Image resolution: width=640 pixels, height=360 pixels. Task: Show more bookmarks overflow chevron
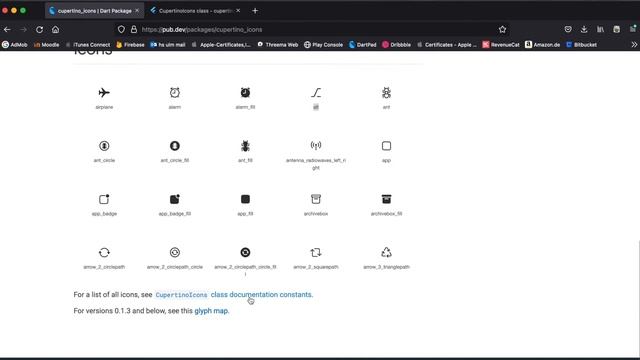point(634,44)
